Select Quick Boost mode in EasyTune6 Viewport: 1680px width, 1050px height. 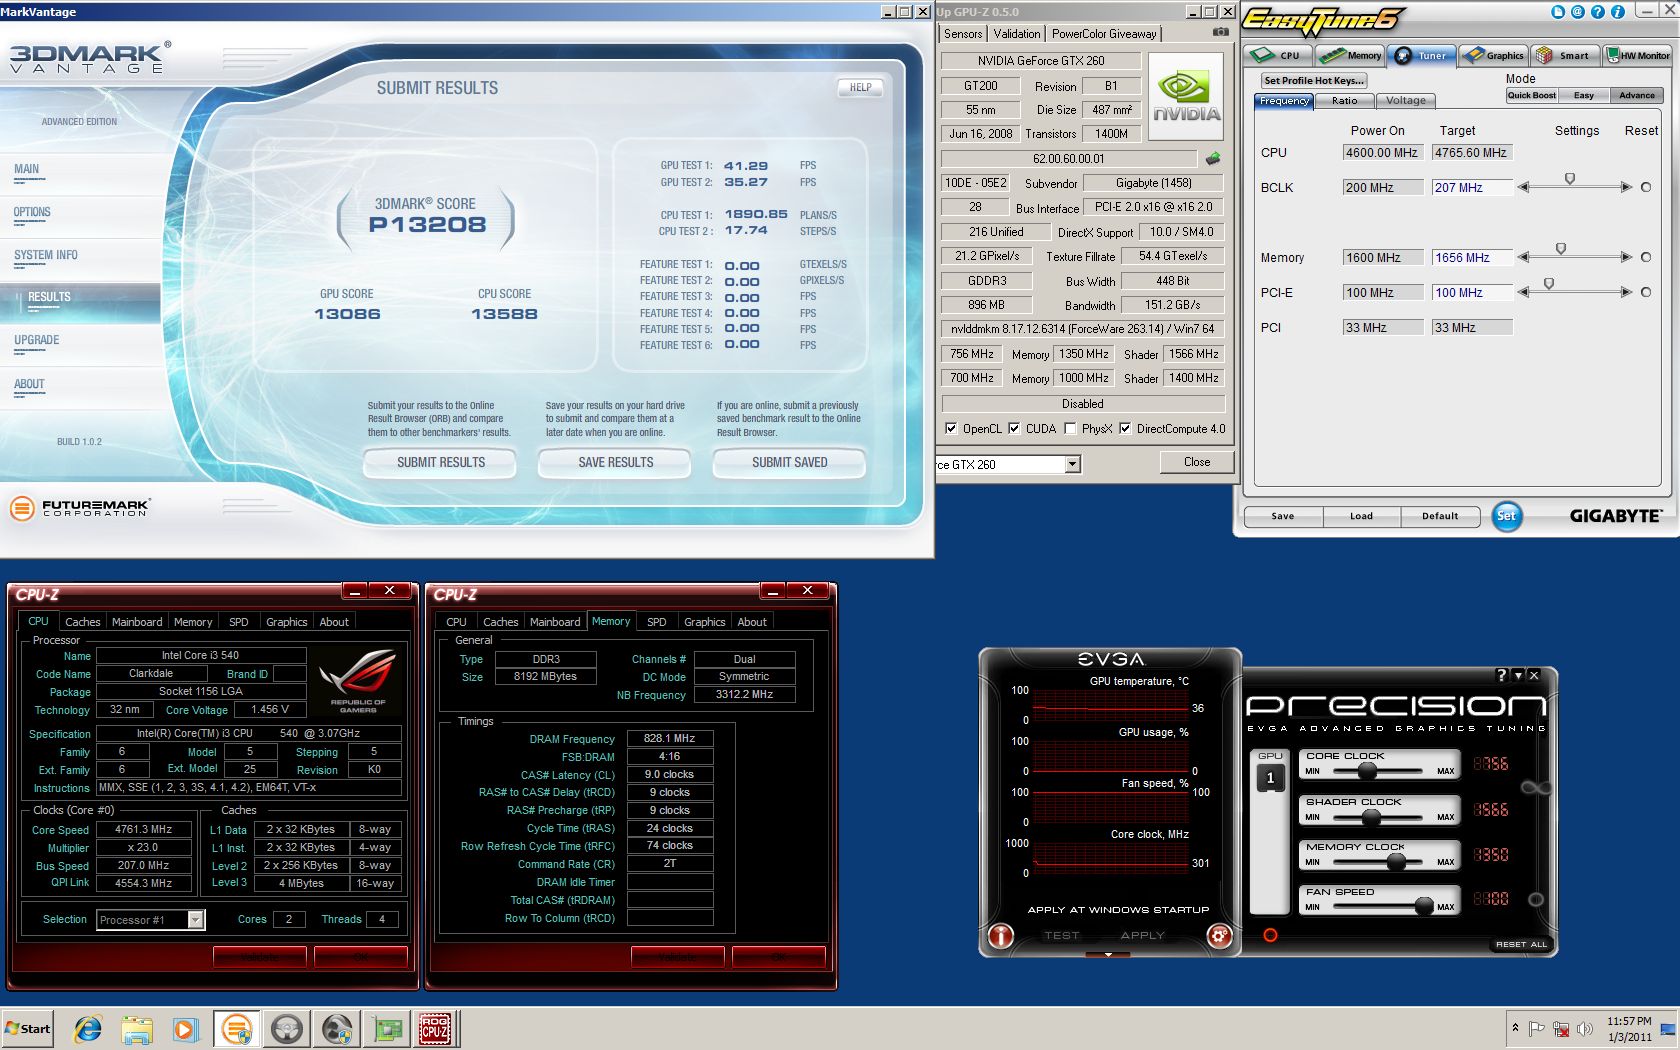pyautogui.click(x=1531, y=95)
